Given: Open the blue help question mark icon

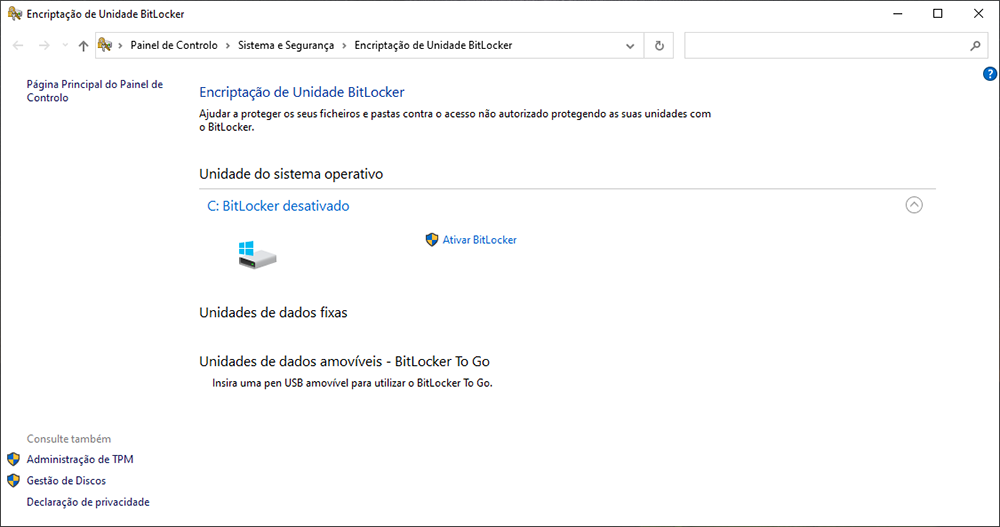Looking at the screenshot, I should point(990,74).
